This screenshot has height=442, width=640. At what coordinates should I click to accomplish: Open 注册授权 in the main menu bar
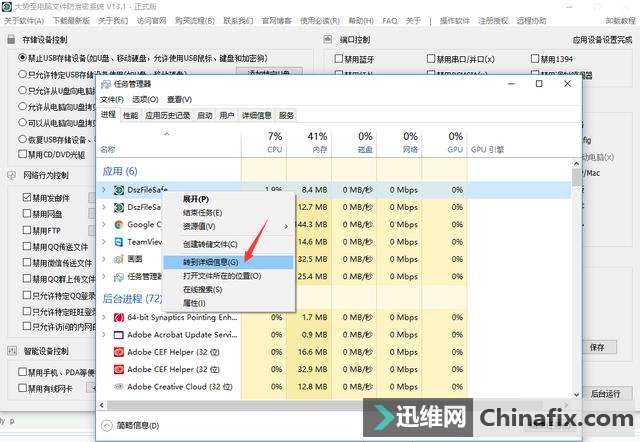[x=493, y=20]
